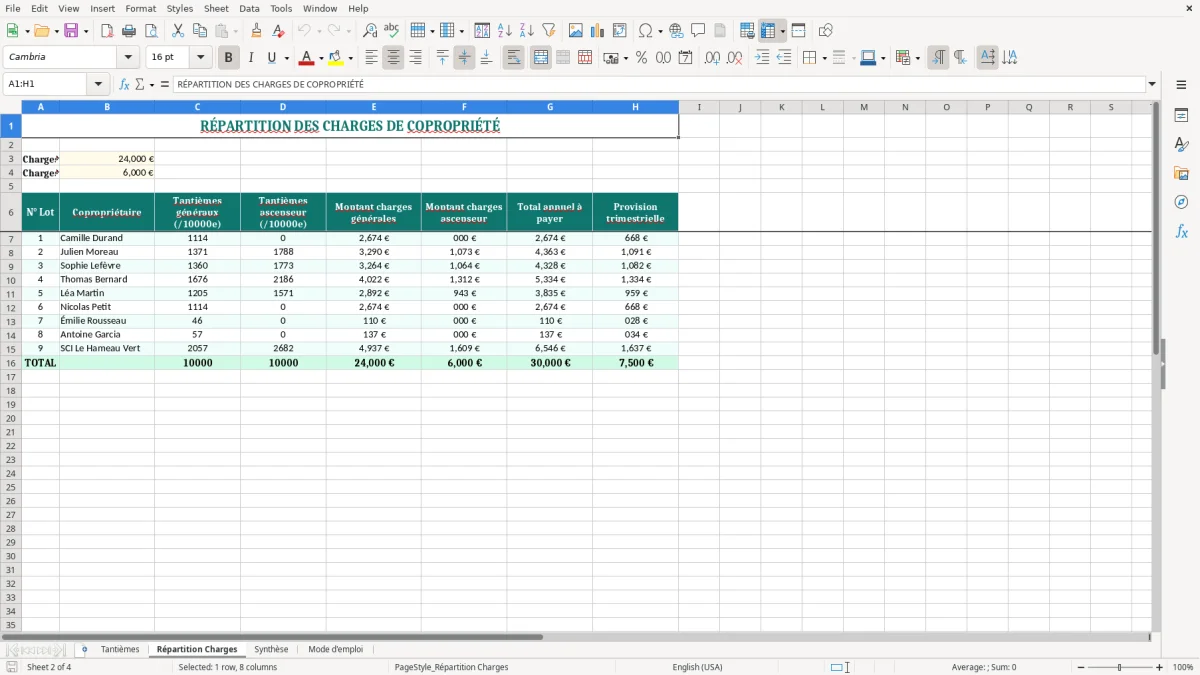Viewport: 1200px width, 675px height.
Task: Open the Font Name dropdown
Action: pyautogui.click(x=128, y=58)
